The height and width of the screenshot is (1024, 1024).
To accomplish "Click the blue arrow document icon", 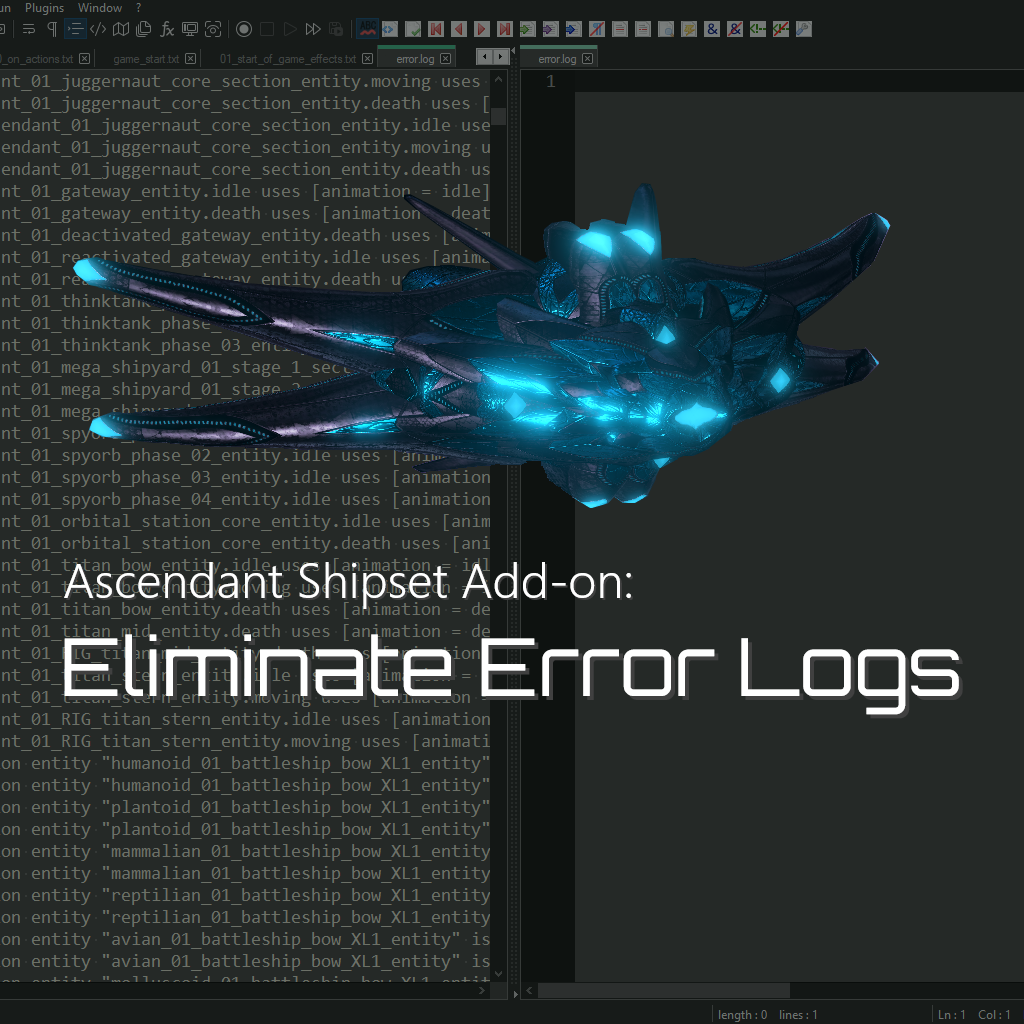I will [x=574, y=29].
